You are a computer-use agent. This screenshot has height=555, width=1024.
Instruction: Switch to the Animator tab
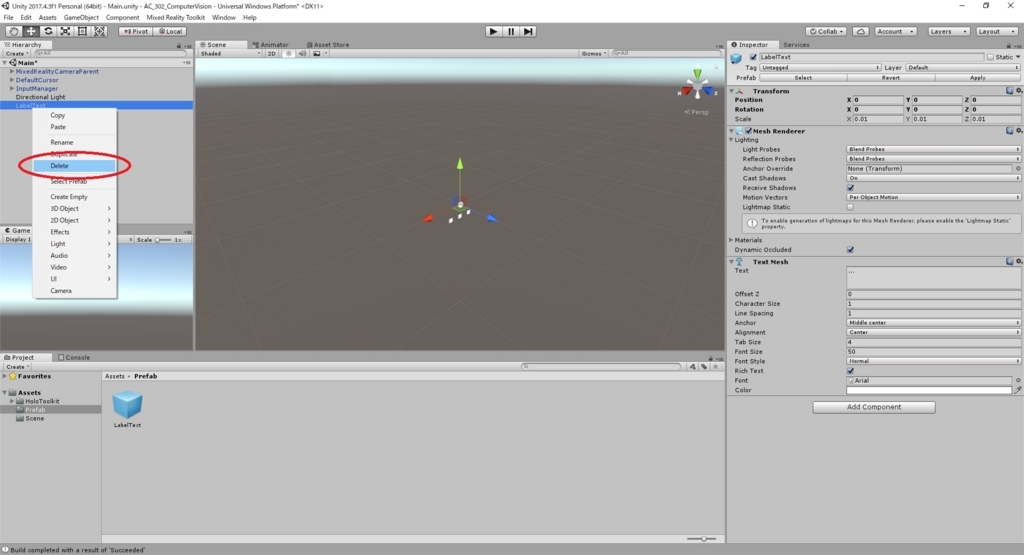[270, 44]
